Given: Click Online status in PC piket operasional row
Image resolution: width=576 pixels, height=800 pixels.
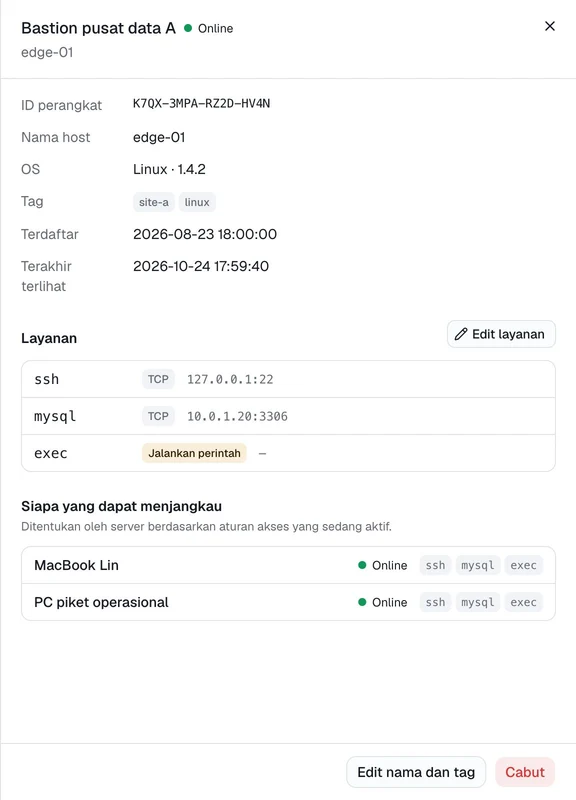Looking at the screenshot, I should (x=383, y=602).
